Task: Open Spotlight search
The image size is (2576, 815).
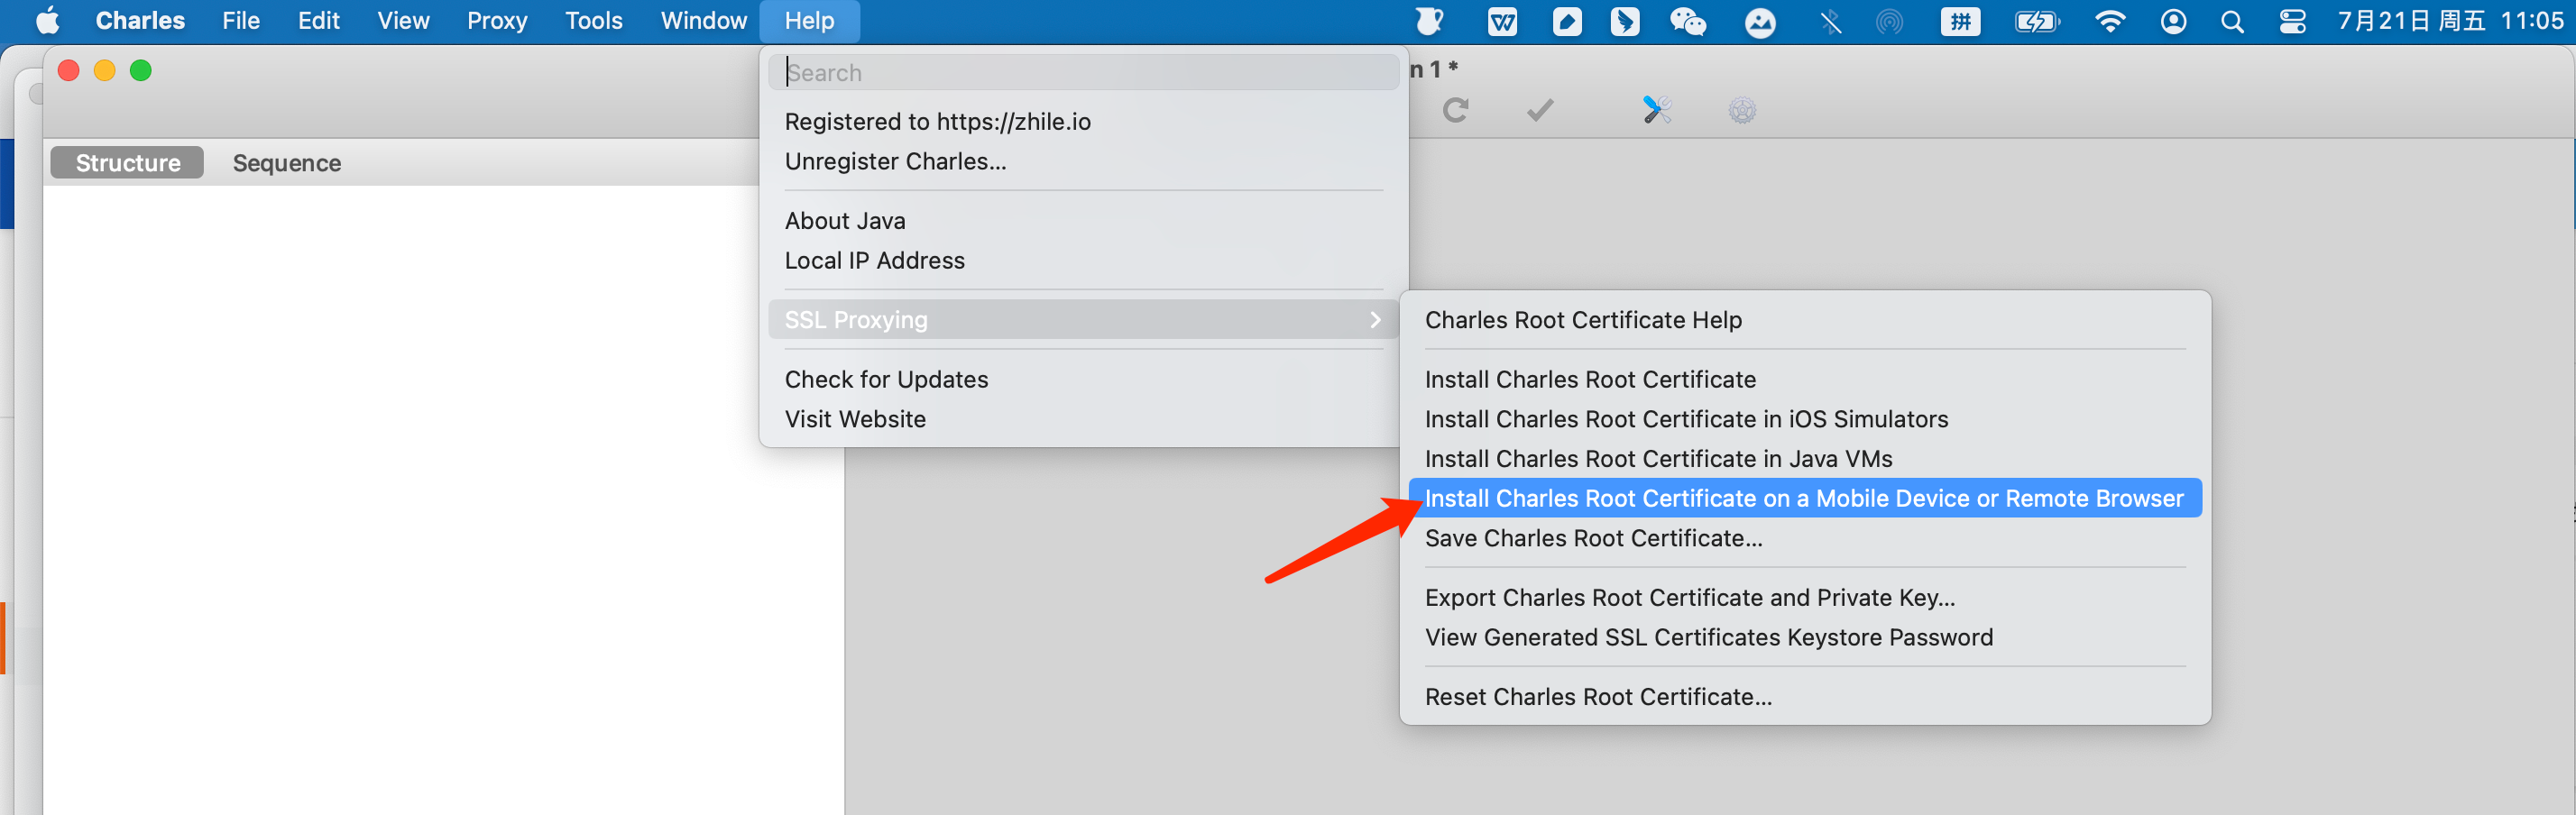Action: tap(2232, 21)
